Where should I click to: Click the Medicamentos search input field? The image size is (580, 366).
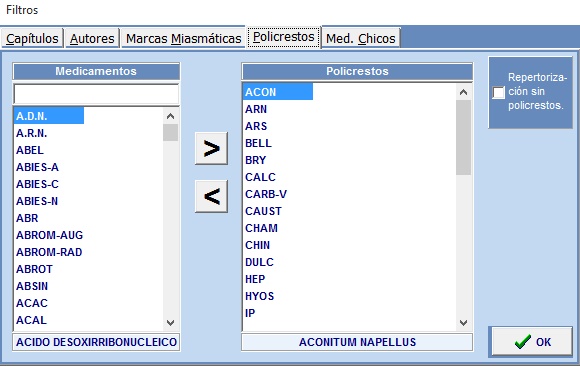(96, 94)
